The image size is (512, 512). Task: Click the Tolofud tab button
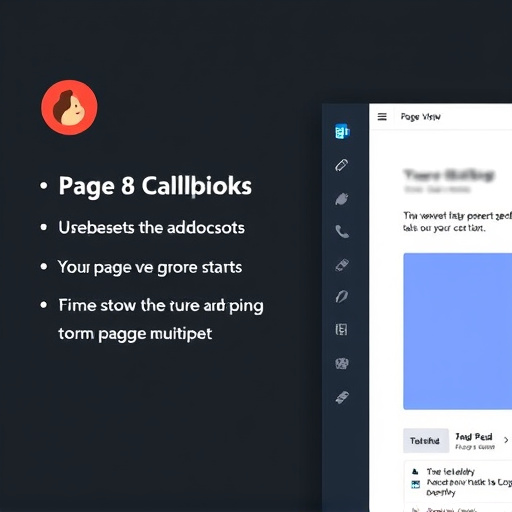(426, 441)
